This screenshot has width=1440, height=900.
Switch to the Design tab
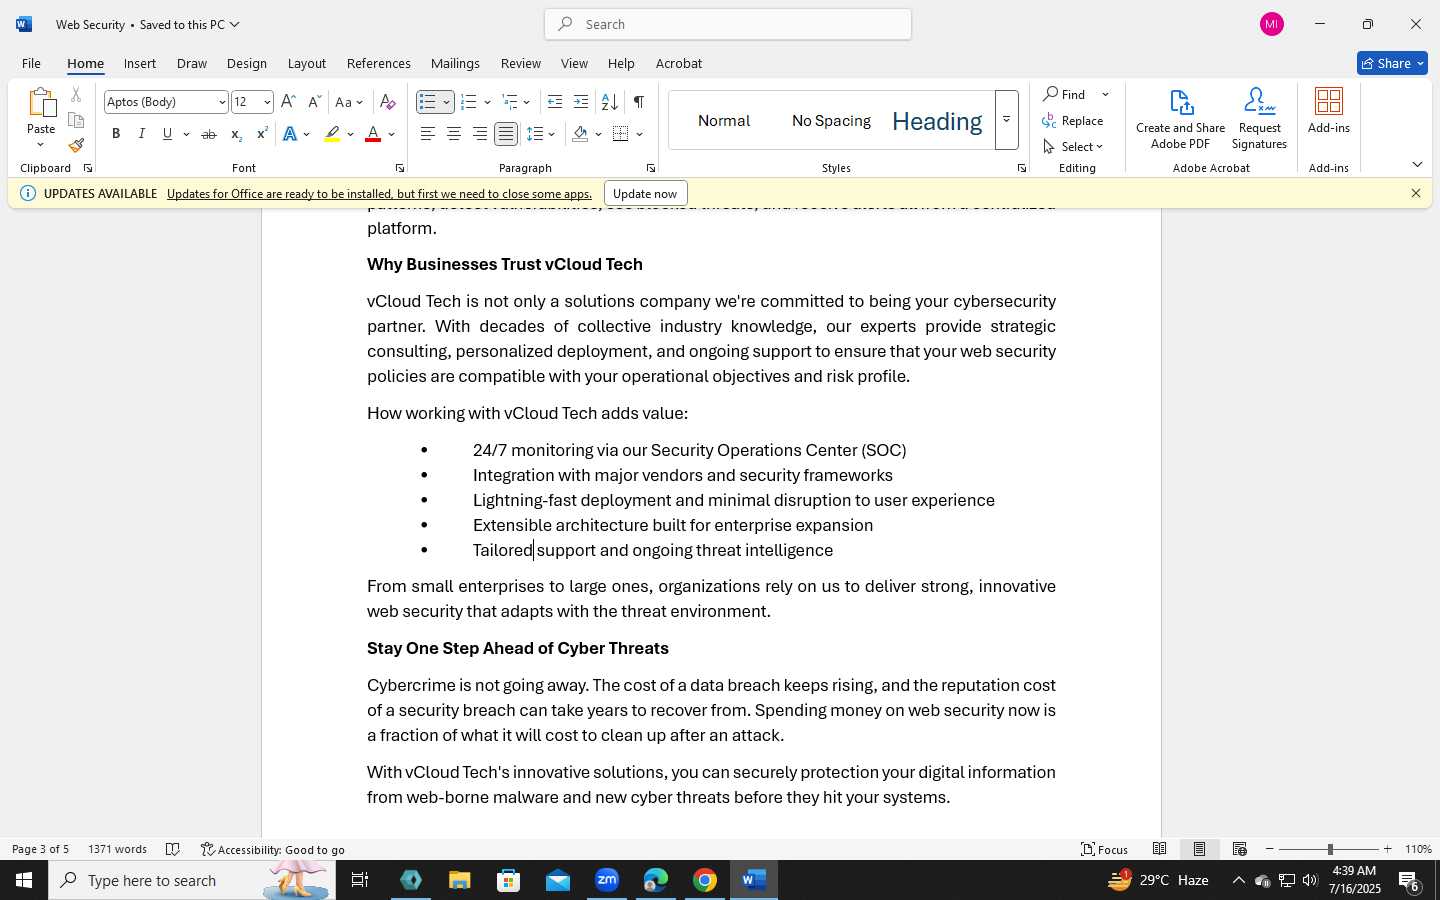(247, 63)
